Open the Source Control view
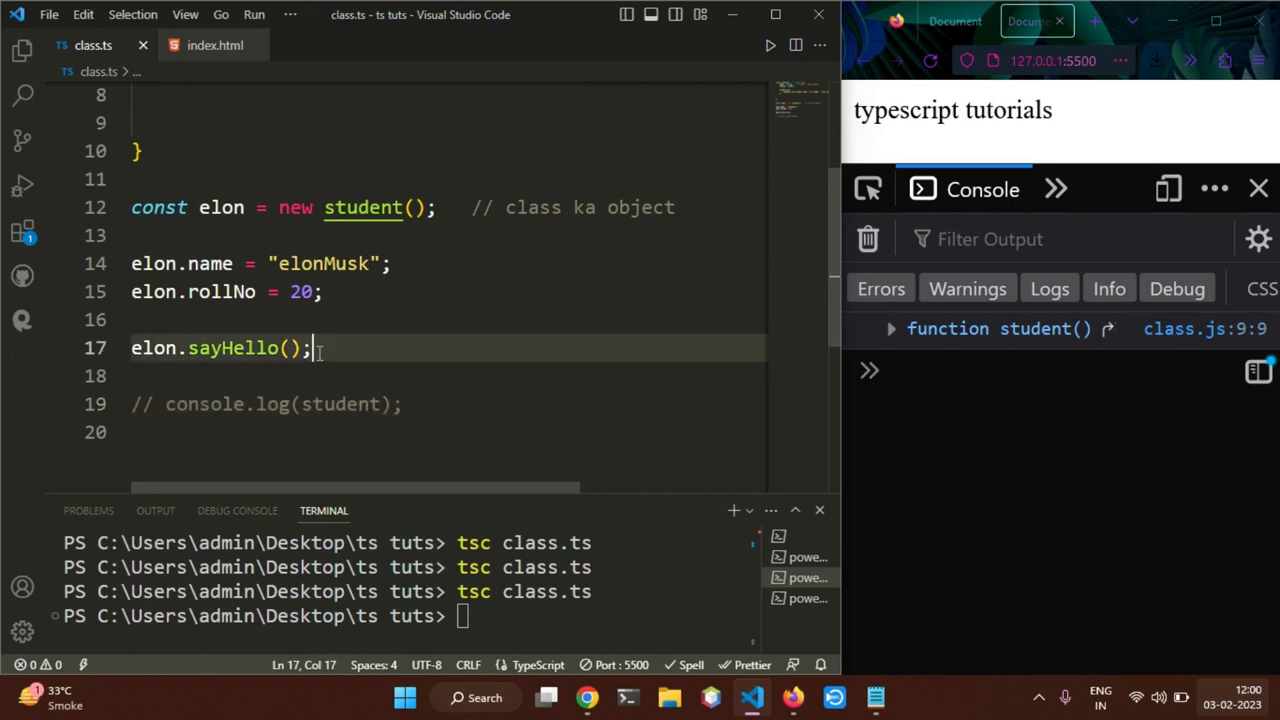Image resolution: width=1280 pixels, height=720 pixels. click(x=22, y=140)
